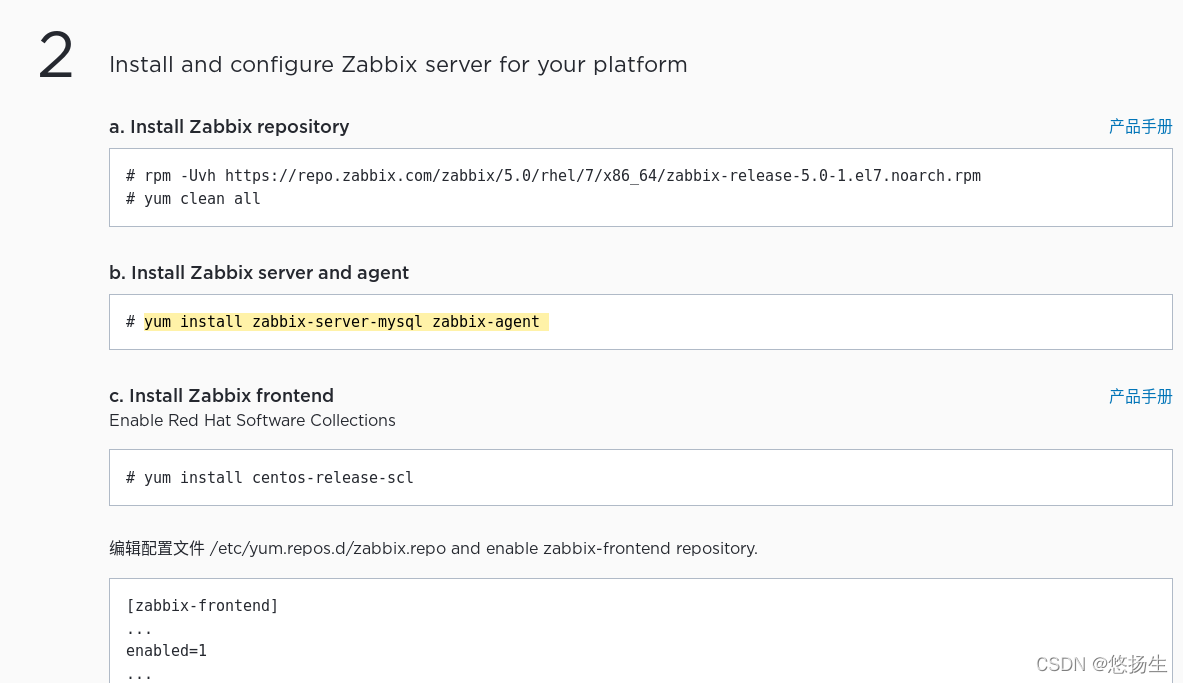Click the "c. Install Zabbix frontend" heading
This screenshot has width=1183, height=683.
click(x=221, y=396)
